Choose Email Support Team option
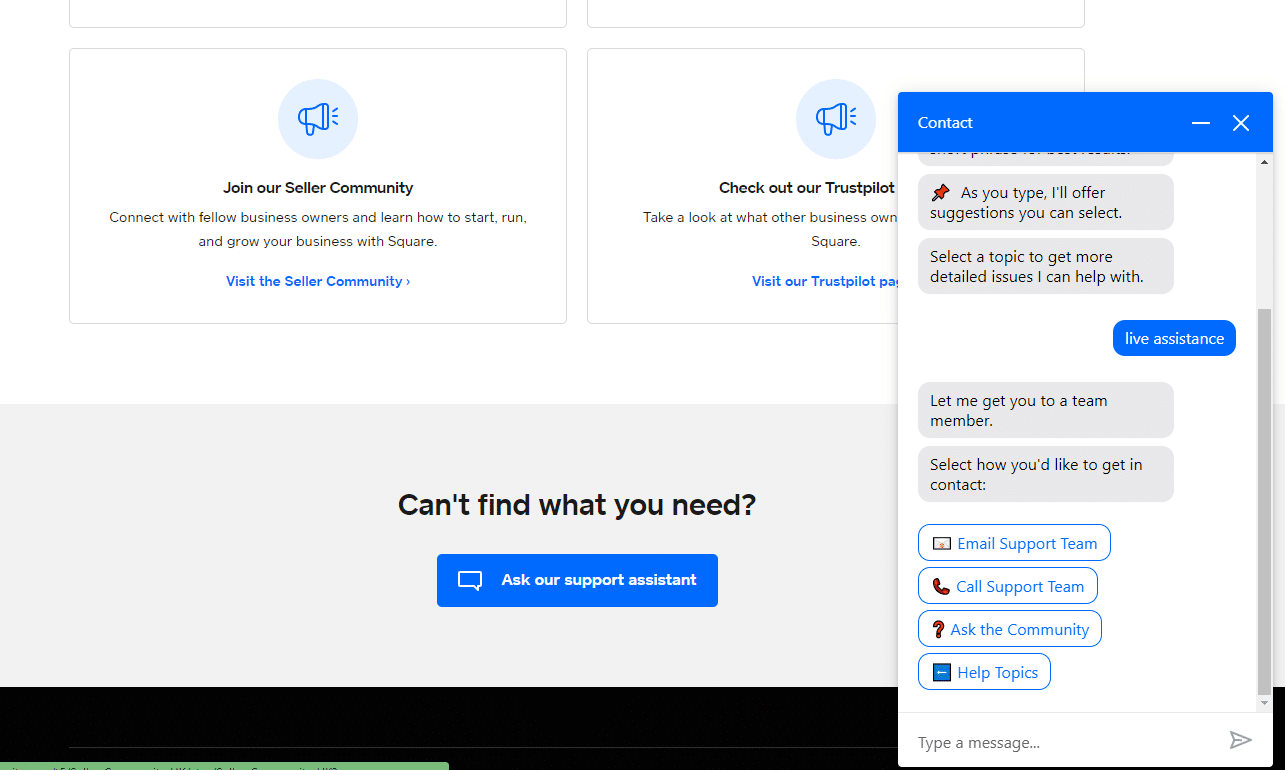 pos(1014,543)
